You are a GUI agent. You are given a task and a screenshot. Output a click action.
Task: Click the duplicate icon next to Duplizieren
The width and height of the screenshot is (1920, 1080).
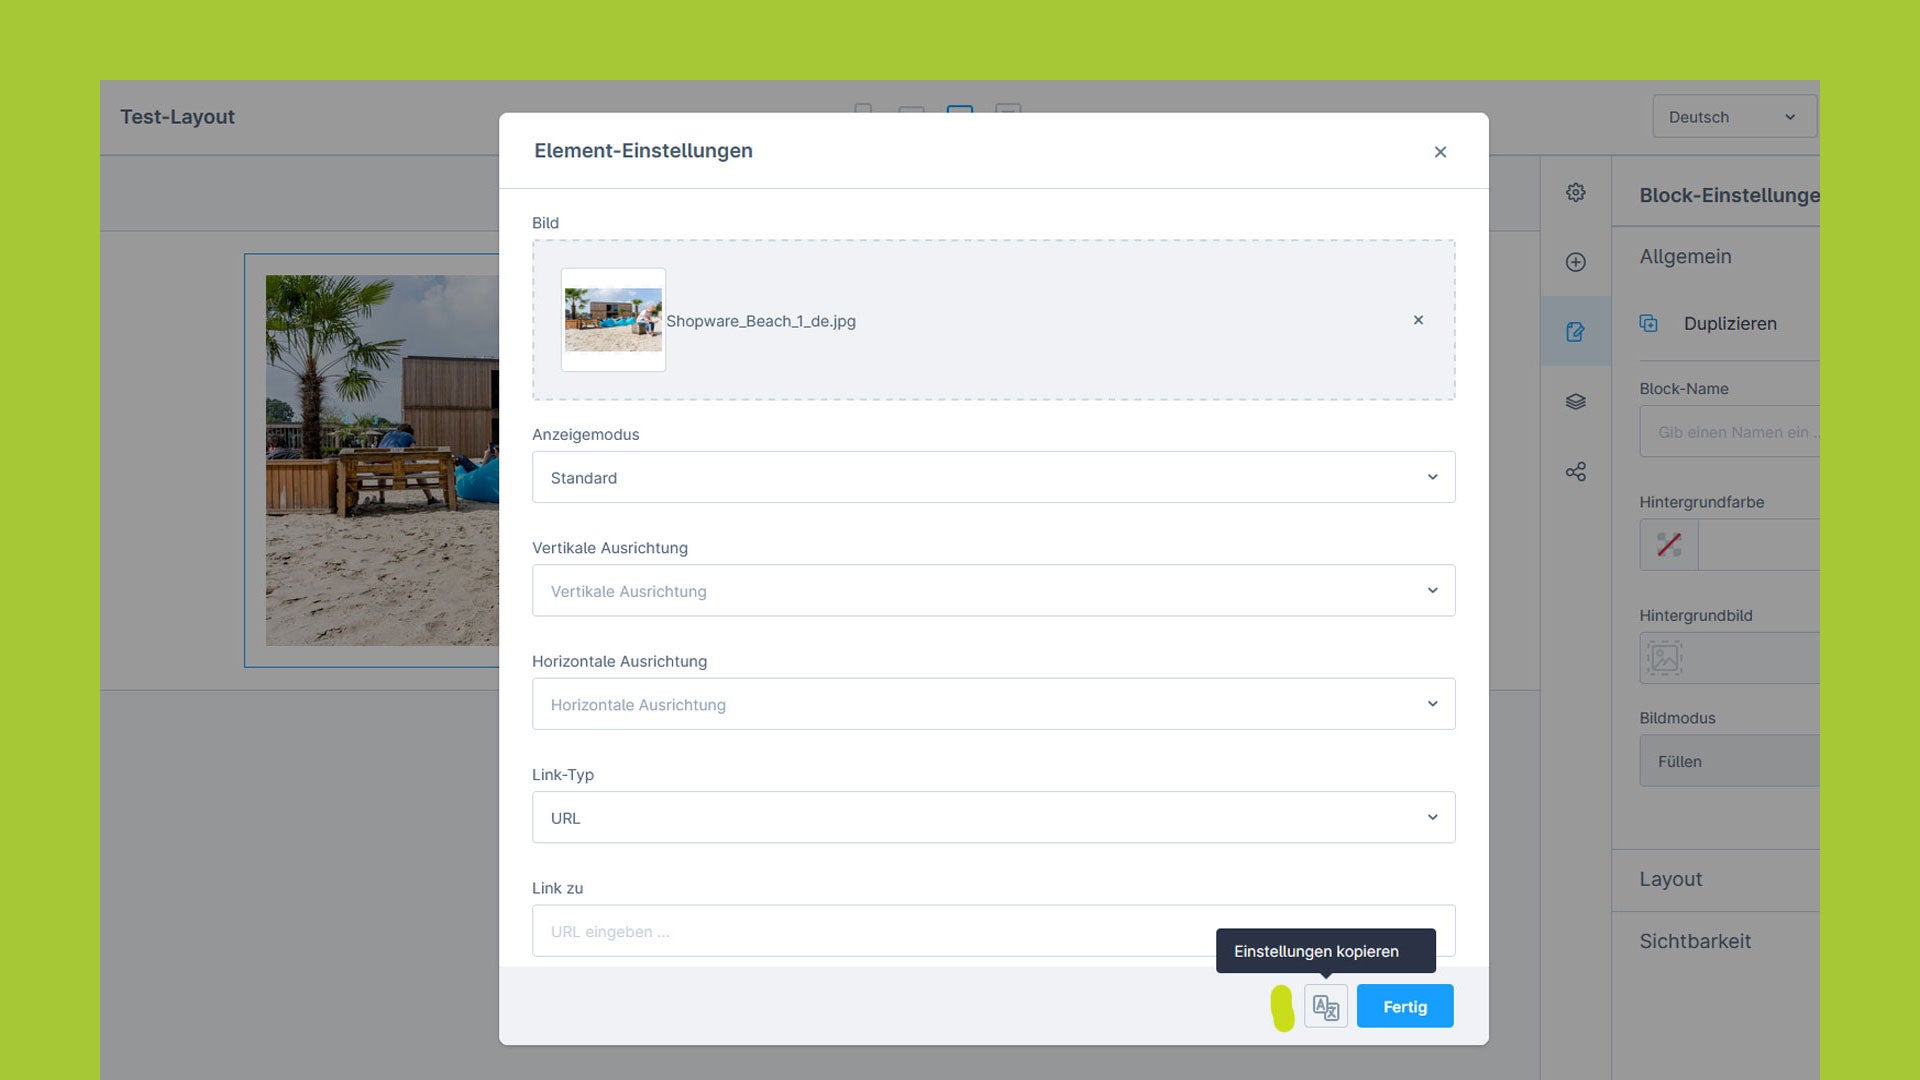(x=1649, y=323)
